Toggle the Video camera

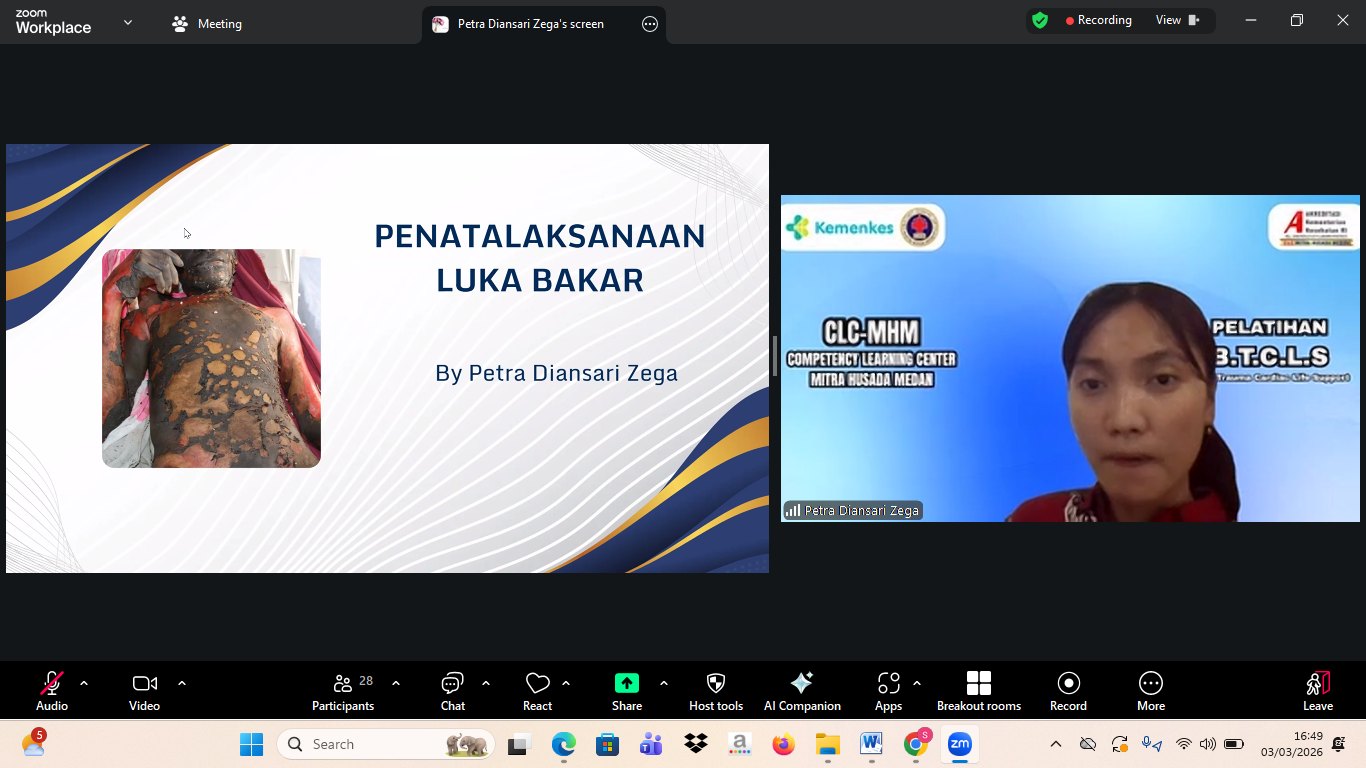click(x=144, y=690)
